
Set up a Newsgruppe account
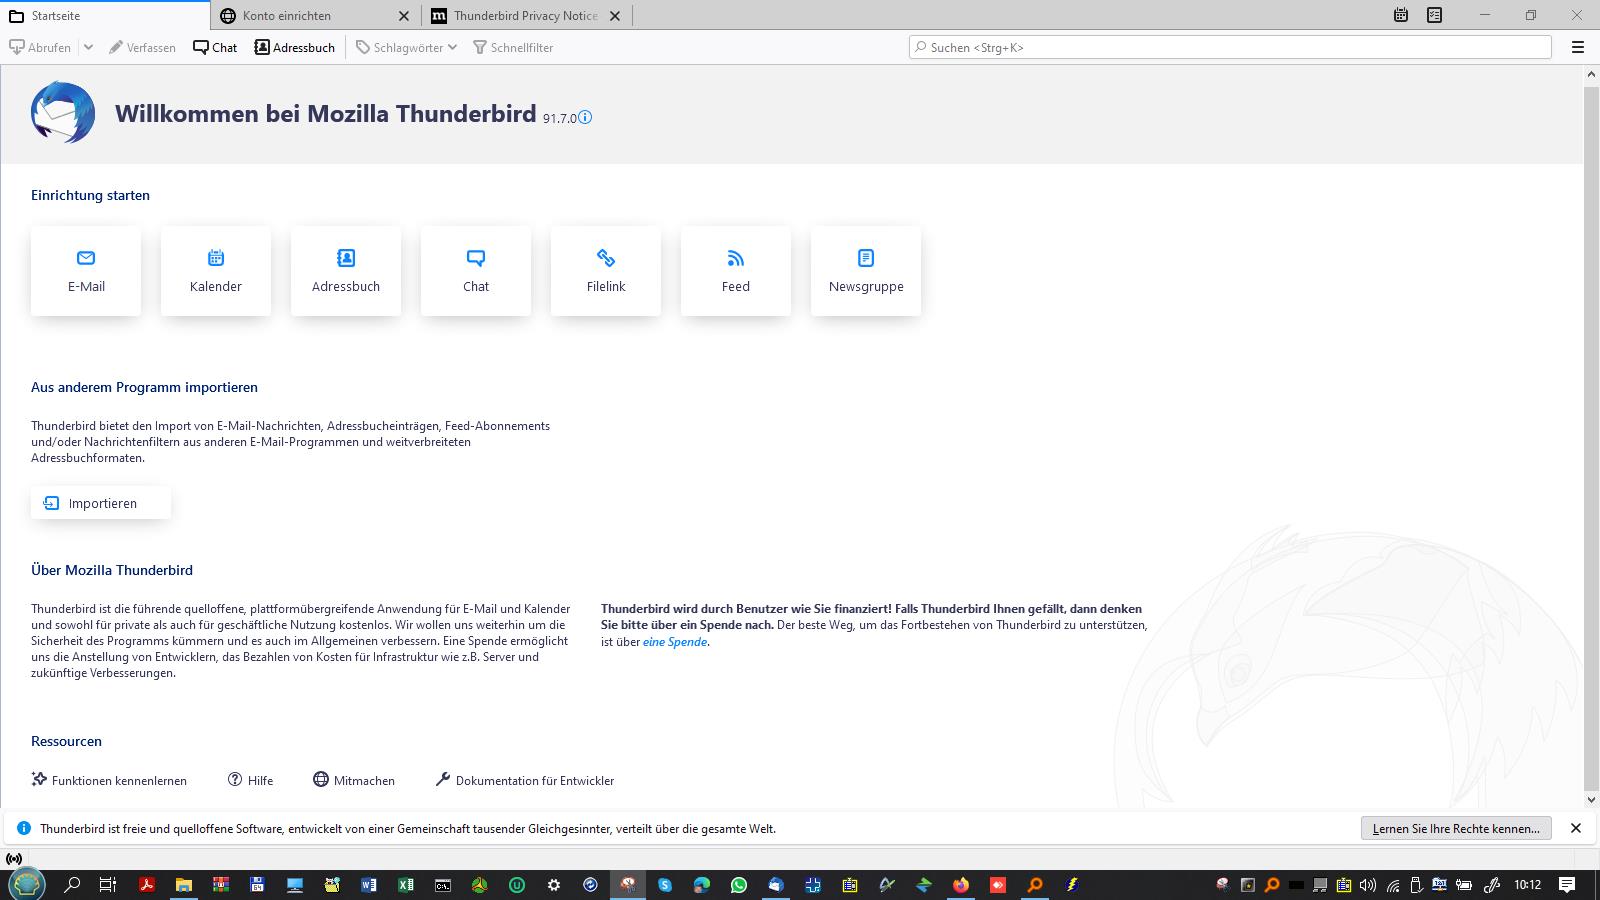[x=866, y=271]
